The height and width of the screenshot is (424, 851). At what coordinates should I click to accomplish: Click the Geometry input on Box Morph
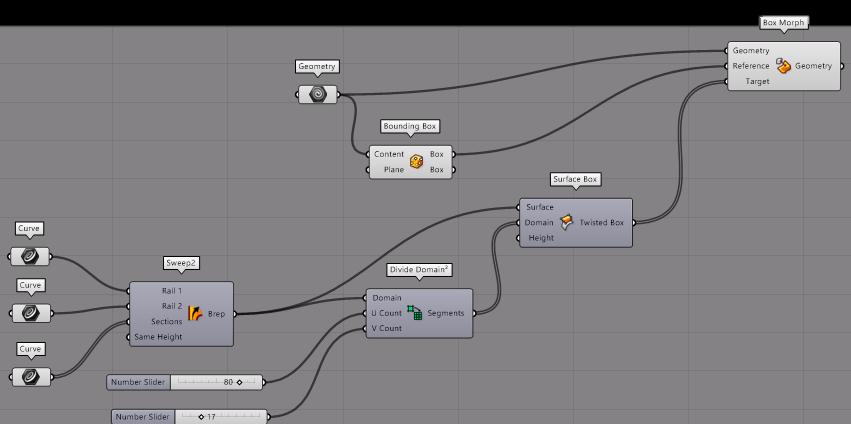pyautogui.click(x=751, y=50)
